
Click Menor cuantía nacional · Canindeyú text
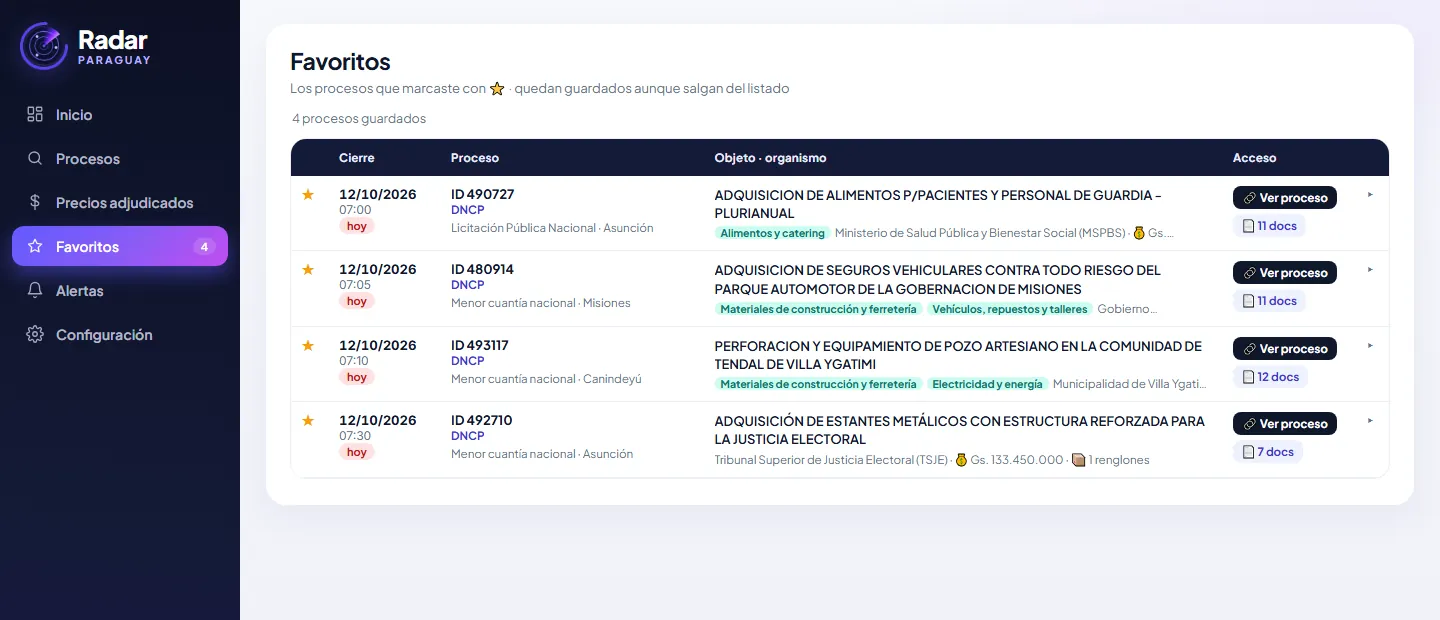click(x=546, y=379)
